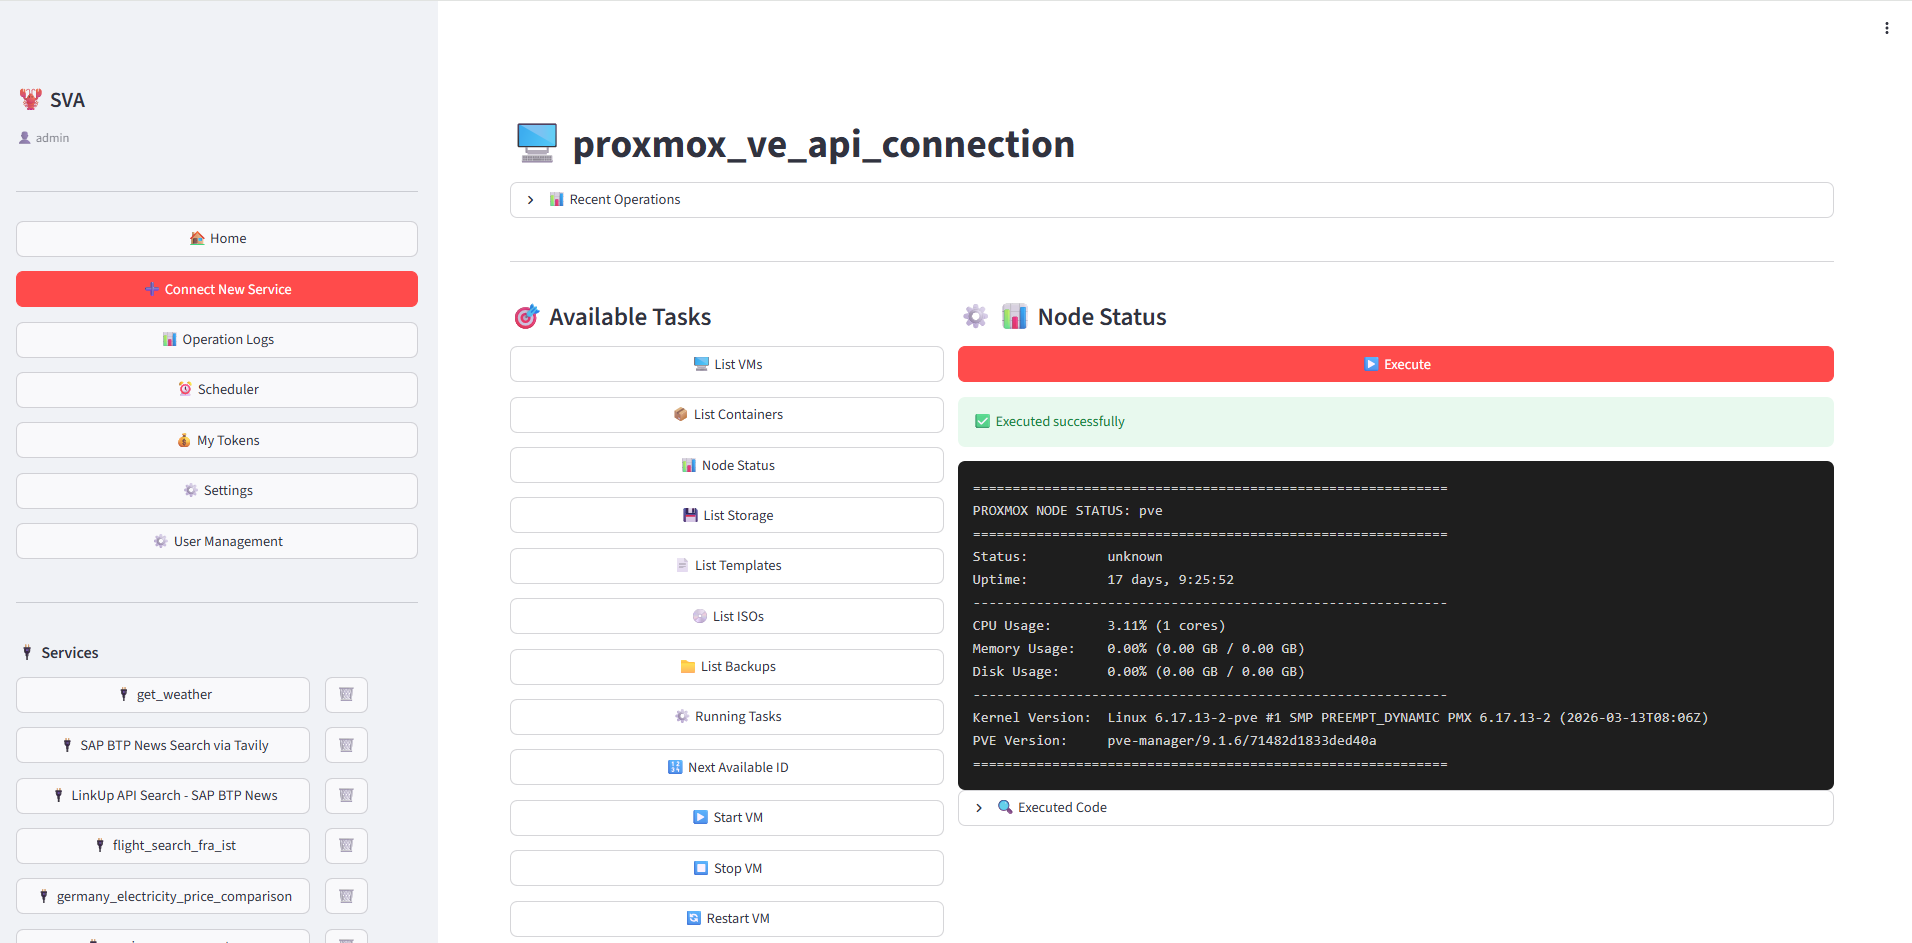Viewport: 1912px width, 943px height.
Task: Select the Running Tasks task
Action: (727, 717)
